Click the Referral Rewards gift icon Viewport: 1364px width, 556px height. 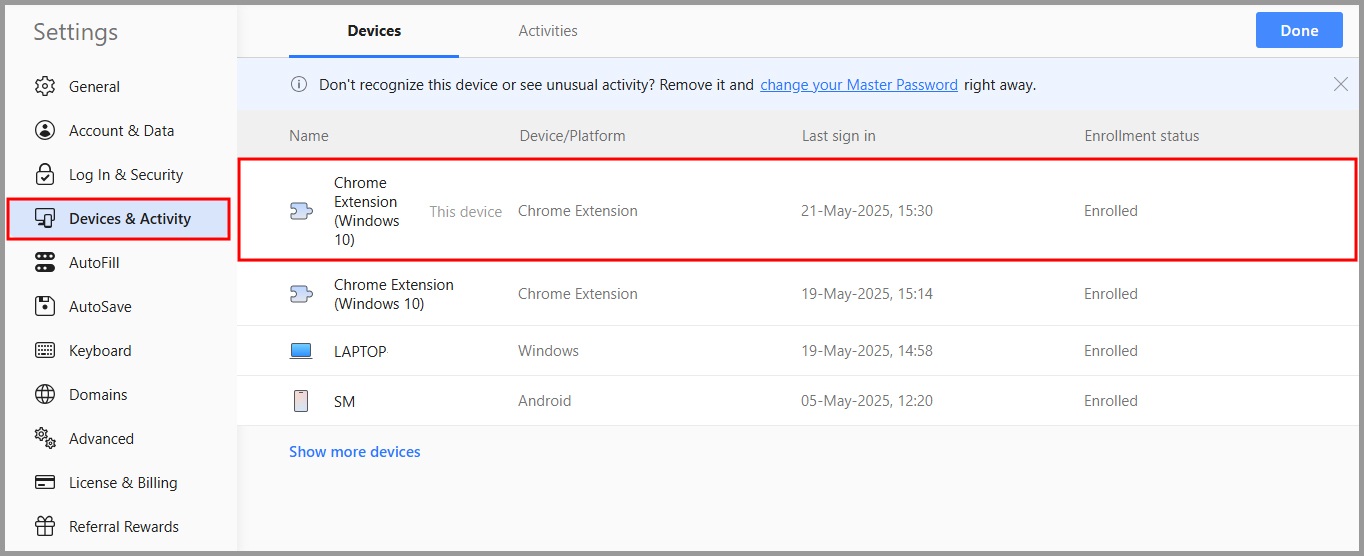click(45, 527)
